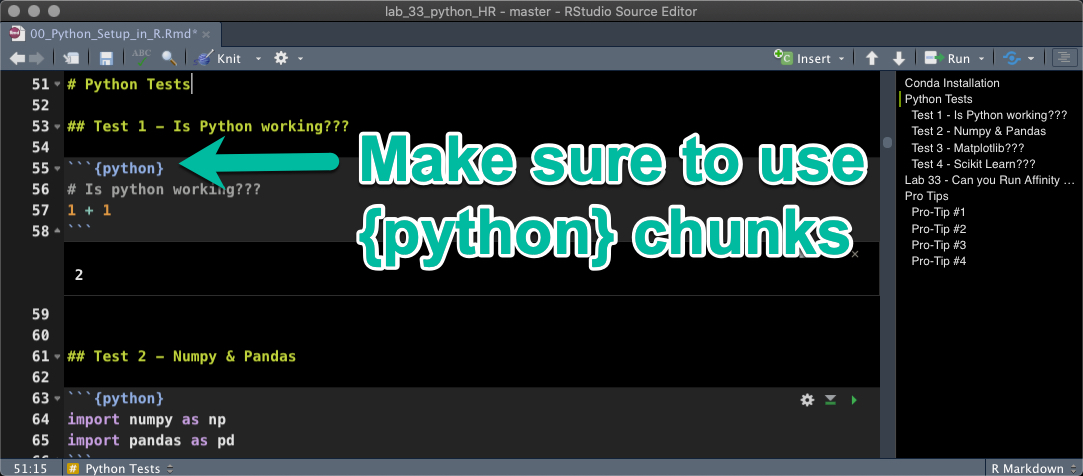Collapse the Python Tests section fold on line 51
This screenshot has width=1083, height=476.
coord(57,85)
